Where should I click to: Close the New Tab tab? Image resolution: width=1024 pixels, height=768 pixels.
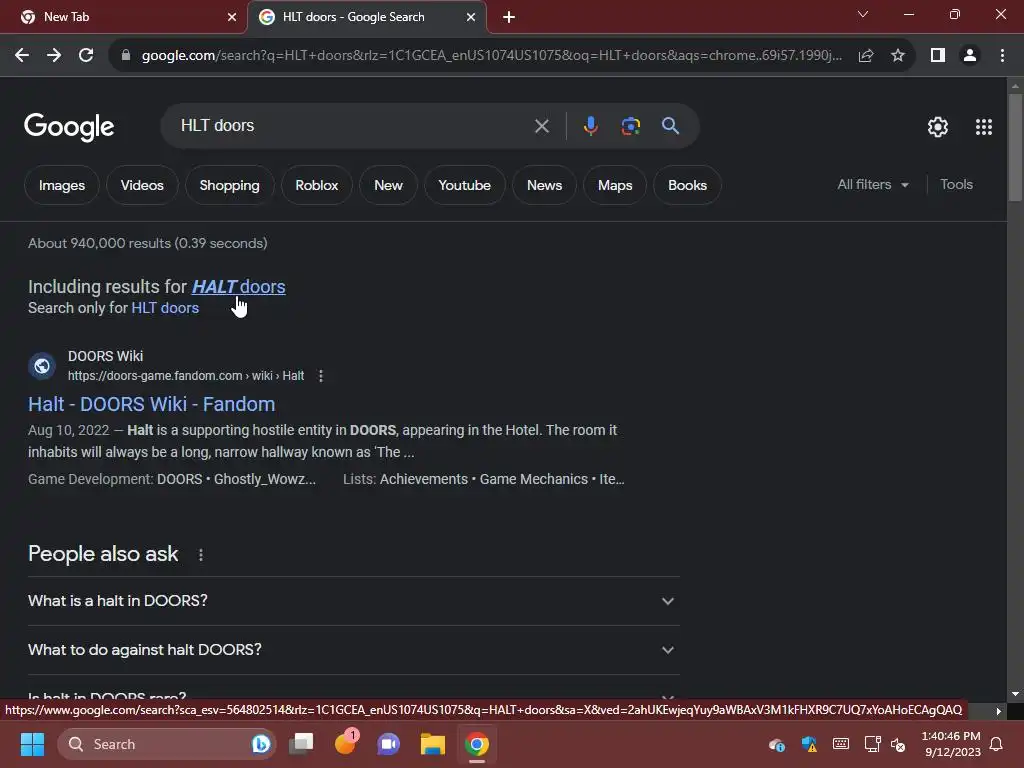[232, 17]
